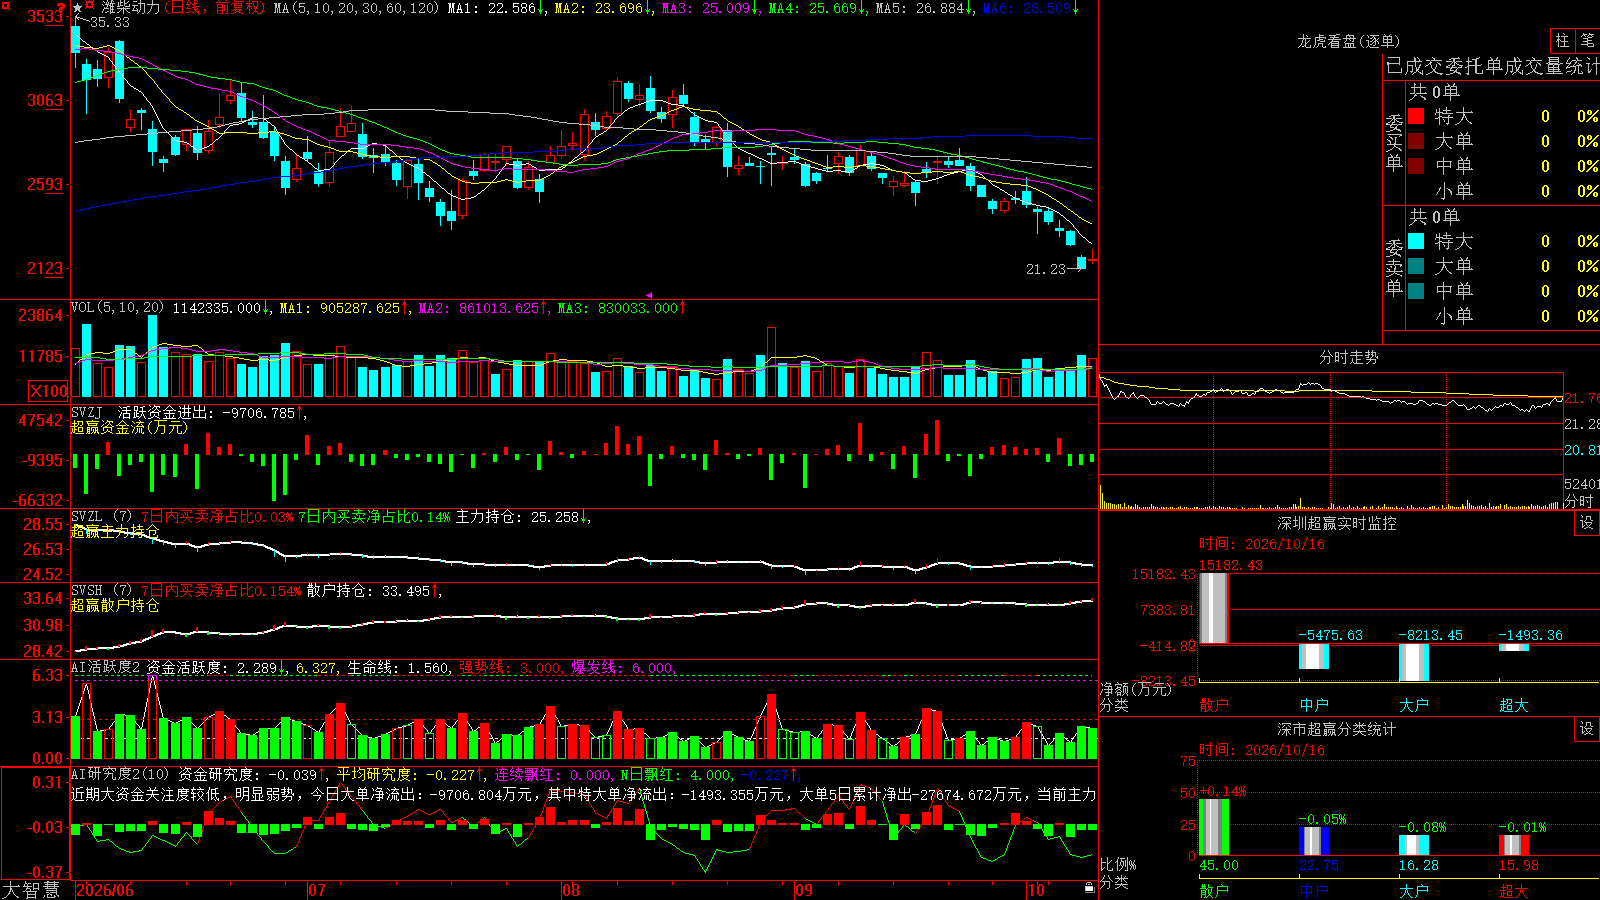
Task: Click the 分时走势 panel title
Action: coord(1348,357)
